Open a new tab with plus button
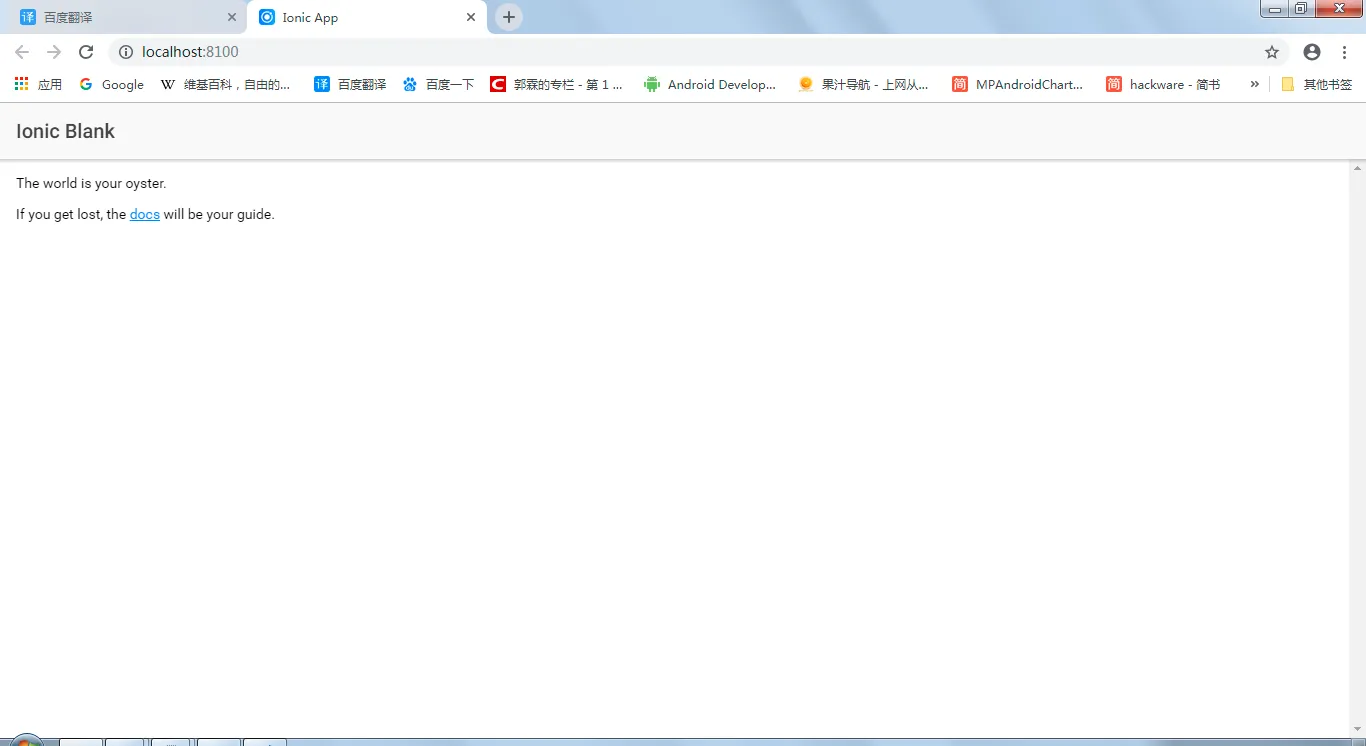 pos(509,17)
